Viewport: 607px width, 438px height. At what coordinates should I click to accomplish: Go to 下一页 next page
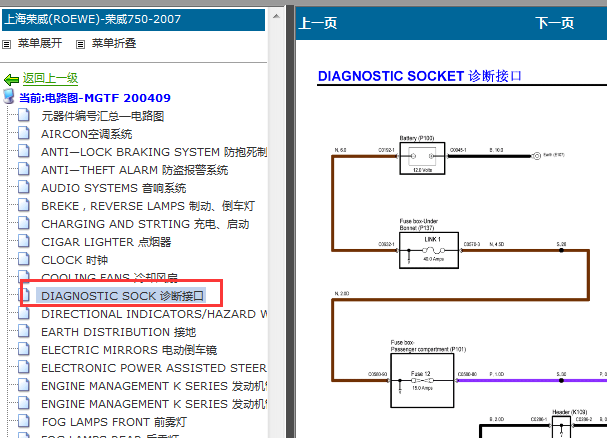tap(555, 23)
